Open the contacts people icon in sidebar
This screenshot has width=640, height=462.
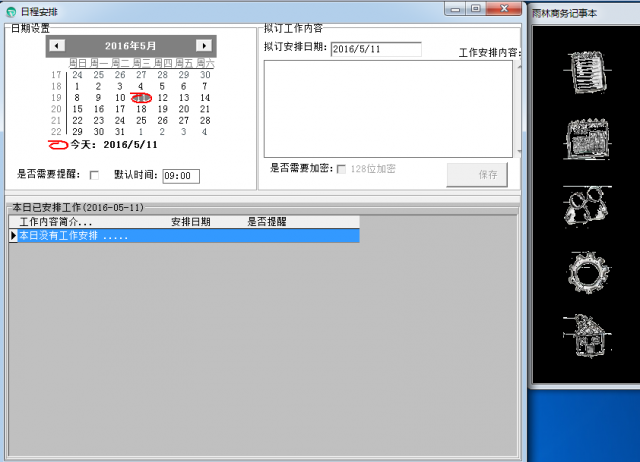click(x=587, y=205)
